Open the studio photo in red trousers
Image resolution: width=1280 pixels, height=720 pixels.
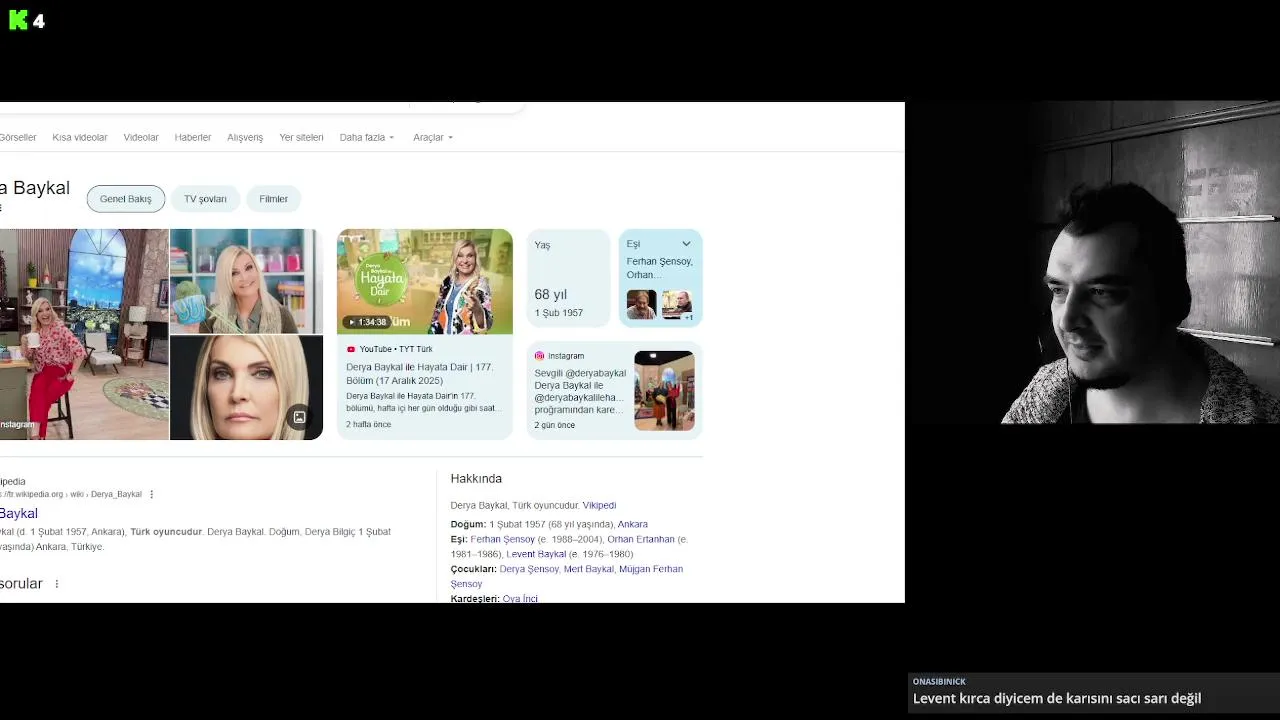point(84,334)
